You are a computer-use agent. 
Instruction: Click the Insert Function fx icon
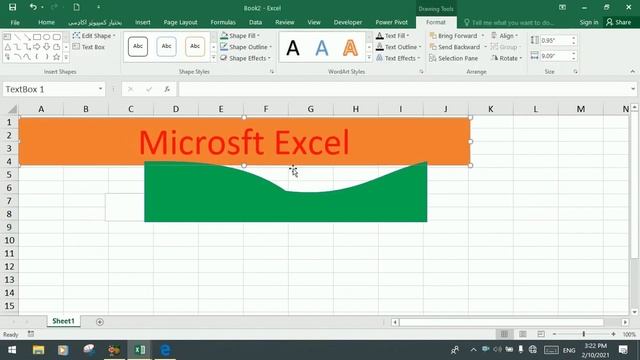click(167, 89)
